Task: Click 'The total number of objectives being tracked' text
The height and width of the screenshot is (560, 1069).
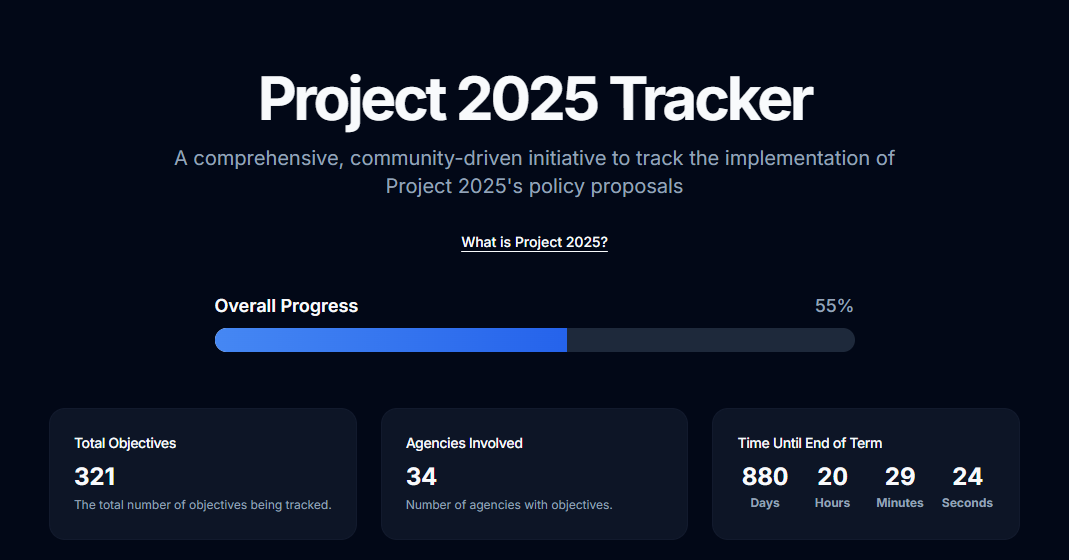Action: 202,505
